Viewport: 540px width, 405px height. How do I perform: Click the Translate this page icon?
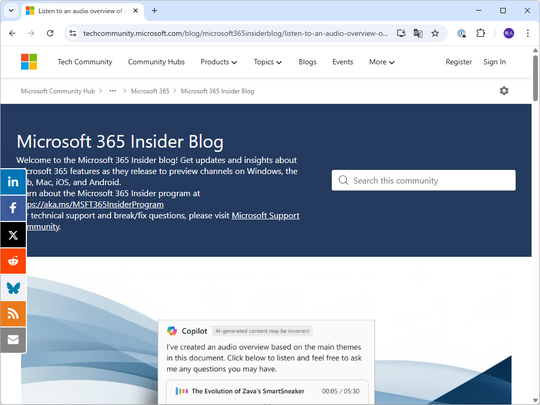(418, 33)
